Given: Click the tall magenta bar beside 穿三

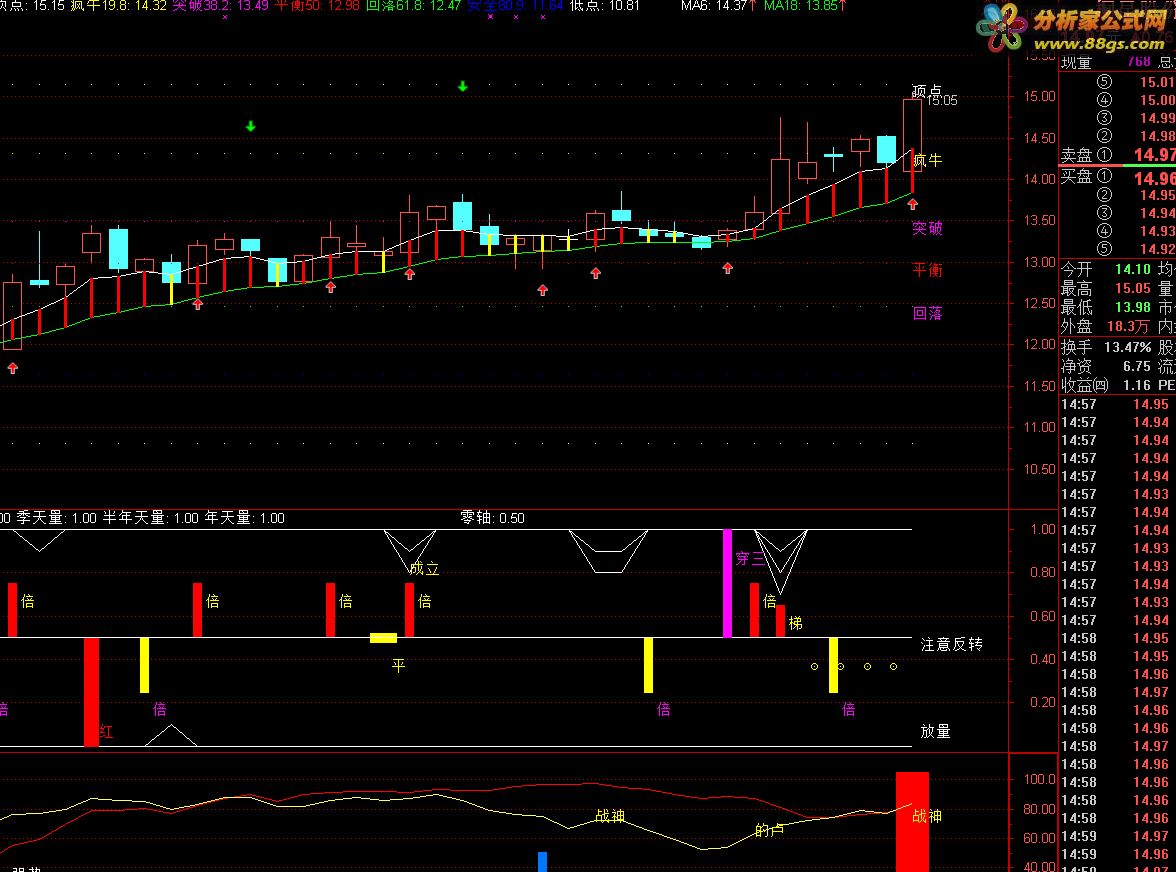Looking at the screenshot, I should [727, 583].
